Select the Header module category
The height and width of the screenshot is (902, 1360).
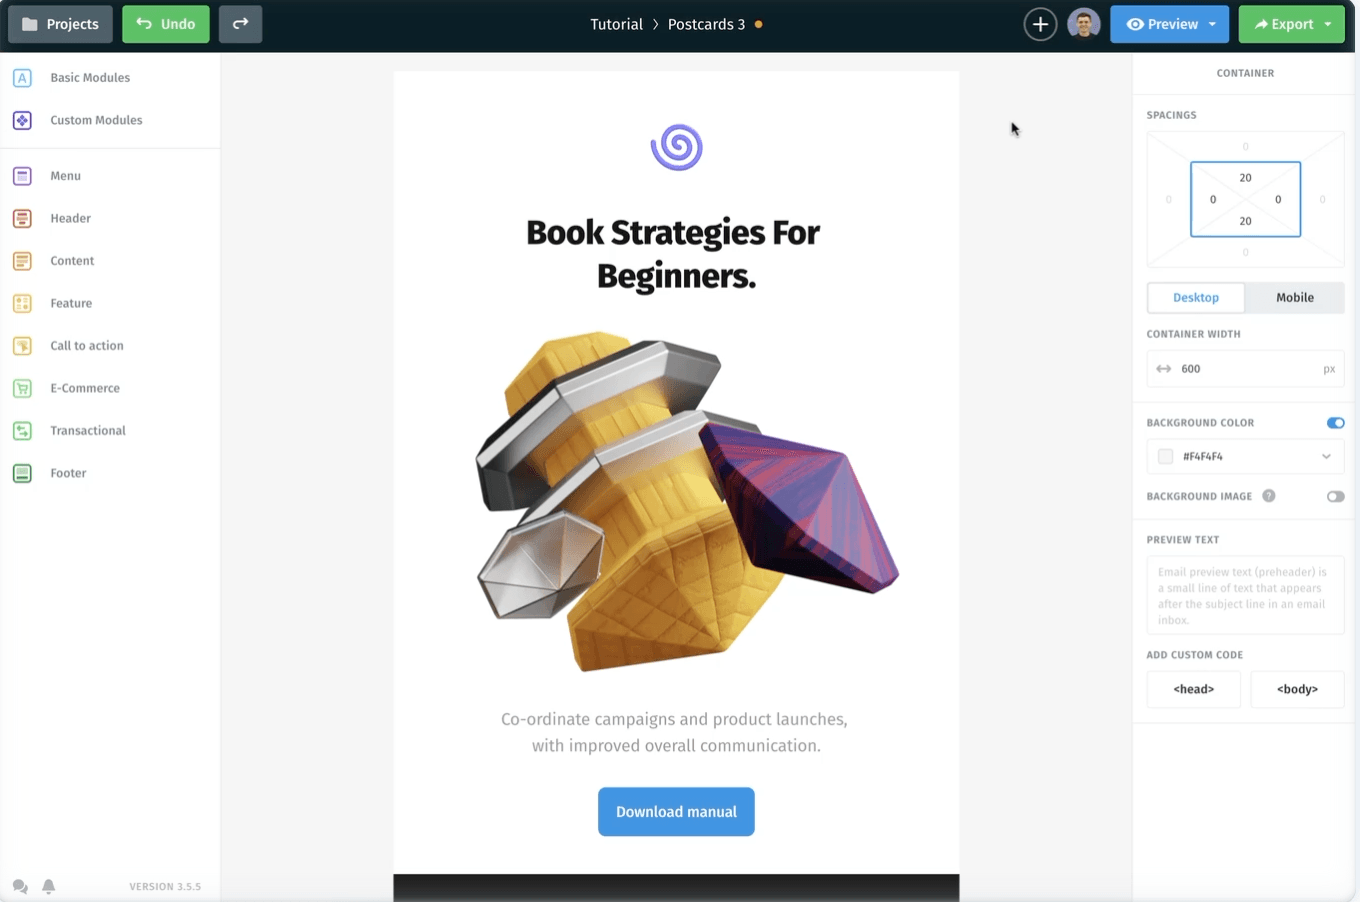(69, 218)
